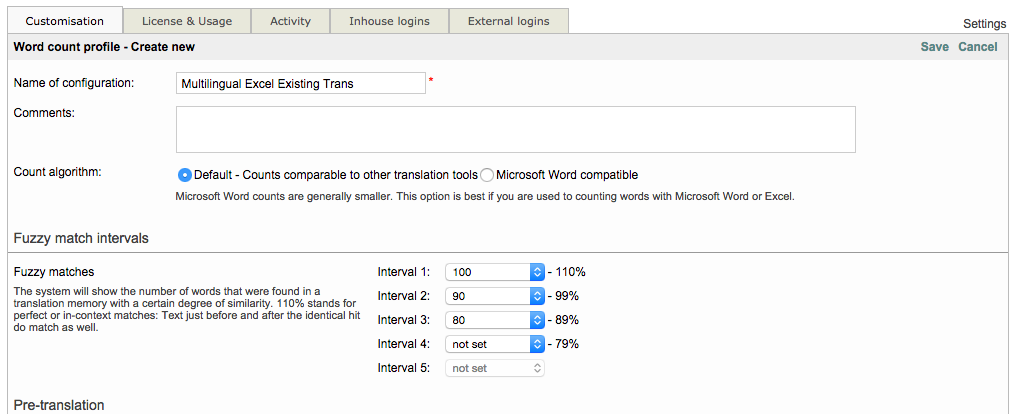Open the Interval 3 dropdown set to 80
Viewport: 1016px width, 414px height.
pyautogui.click(x=494, y=320)
